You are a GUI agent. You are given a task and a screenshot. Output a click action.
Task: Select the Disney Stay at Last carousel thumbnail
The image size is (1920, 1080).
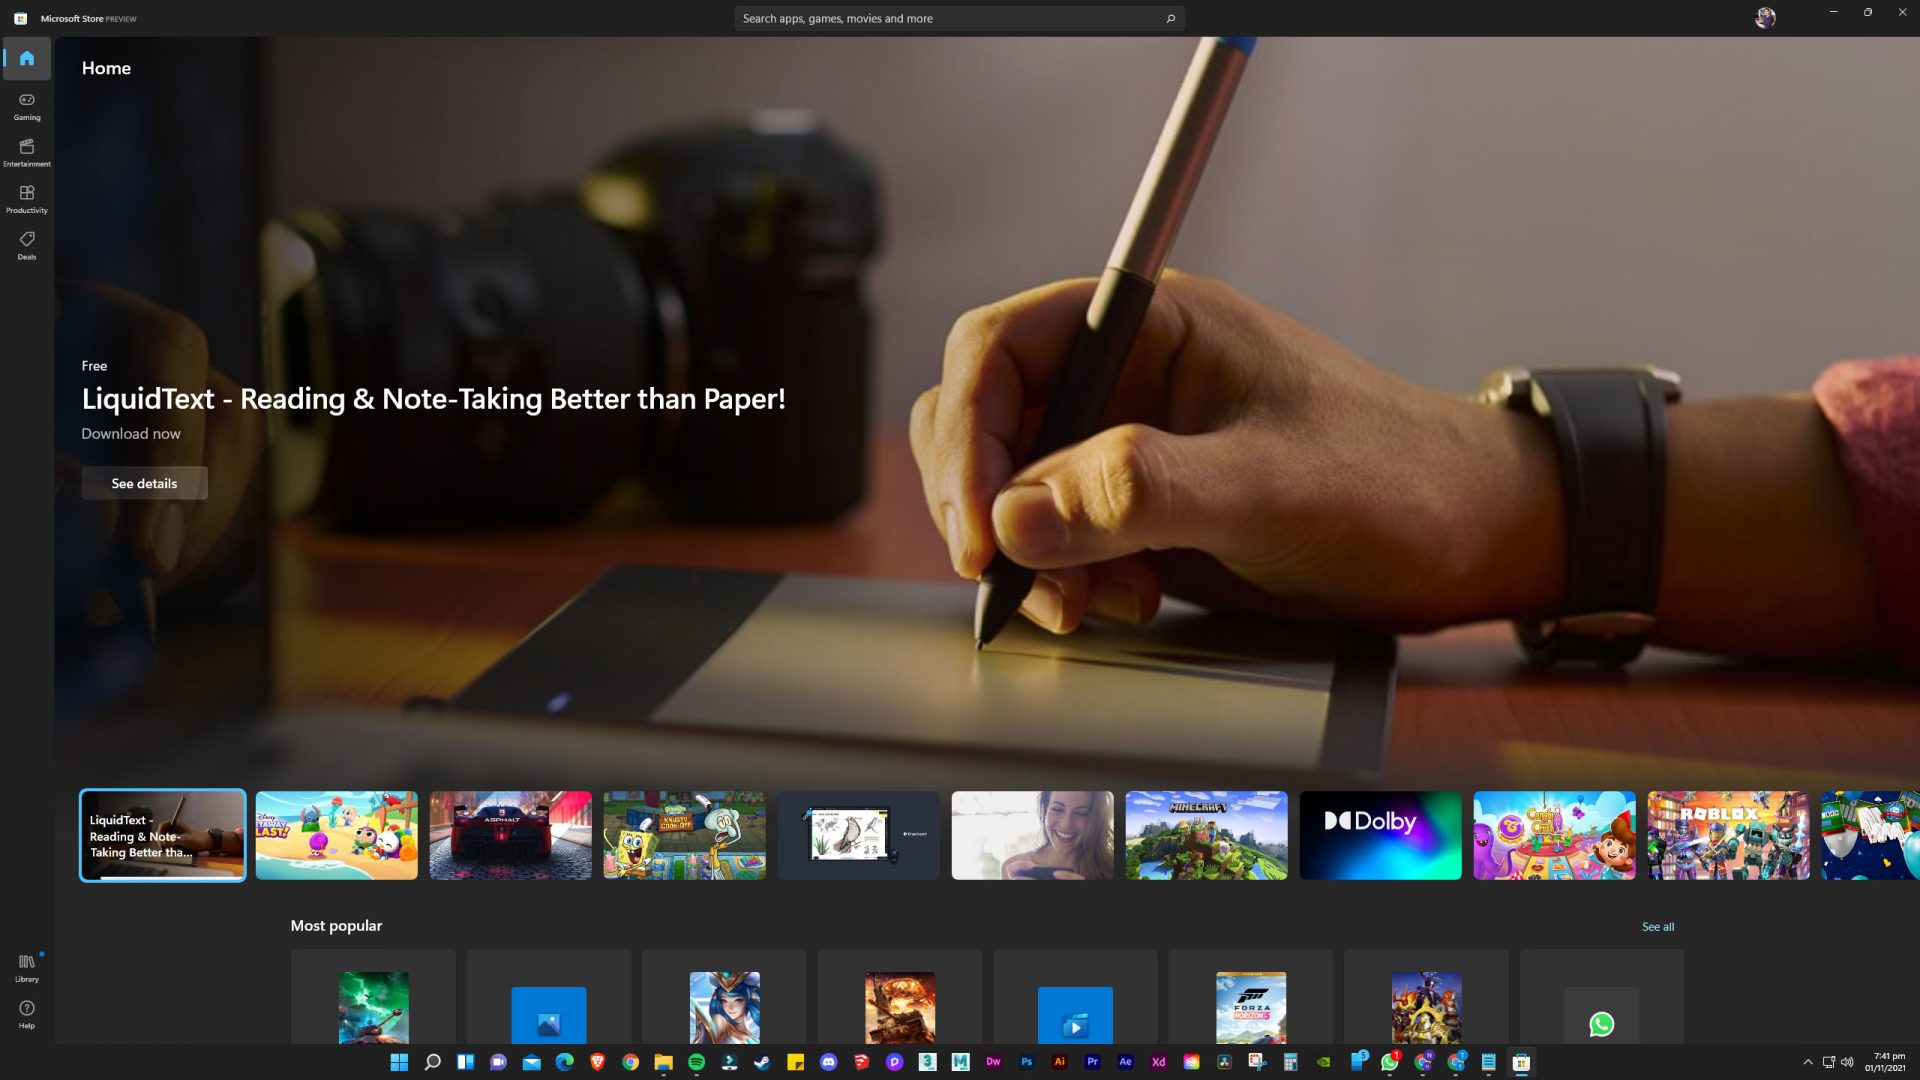[x=337, y=836]
